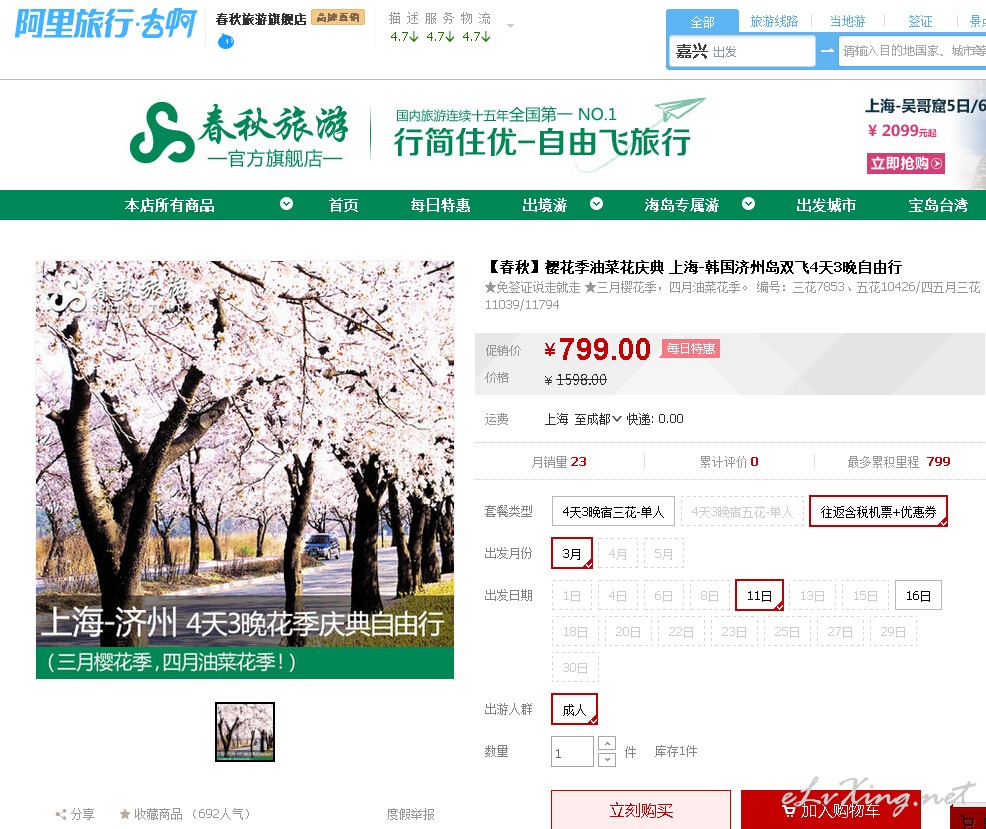Click the 春秋旅游旗舰店 store name link
The height and width of the screenshot is (829, 986).
[261, 19]
